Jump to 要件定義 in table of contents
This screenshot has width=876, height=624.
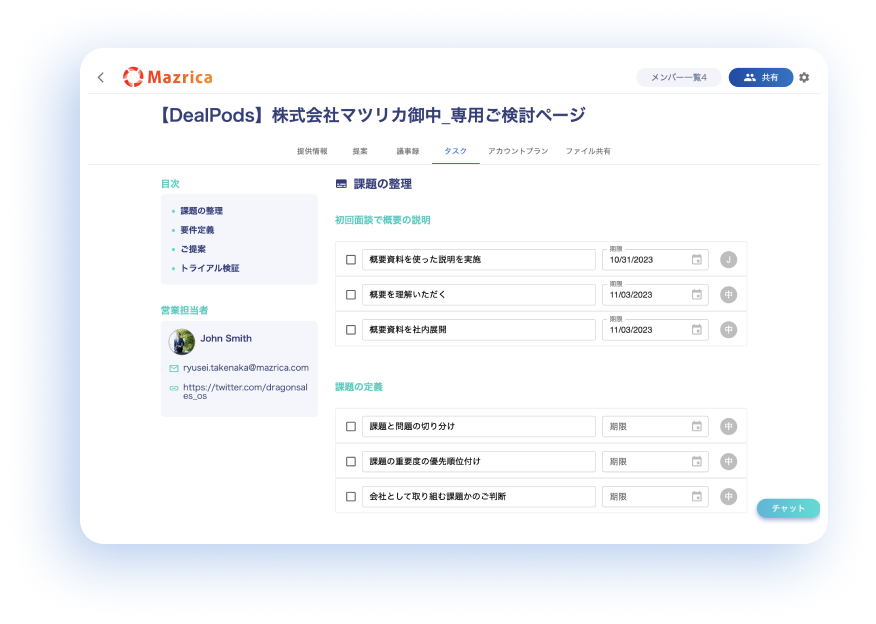tap(197, 230)
